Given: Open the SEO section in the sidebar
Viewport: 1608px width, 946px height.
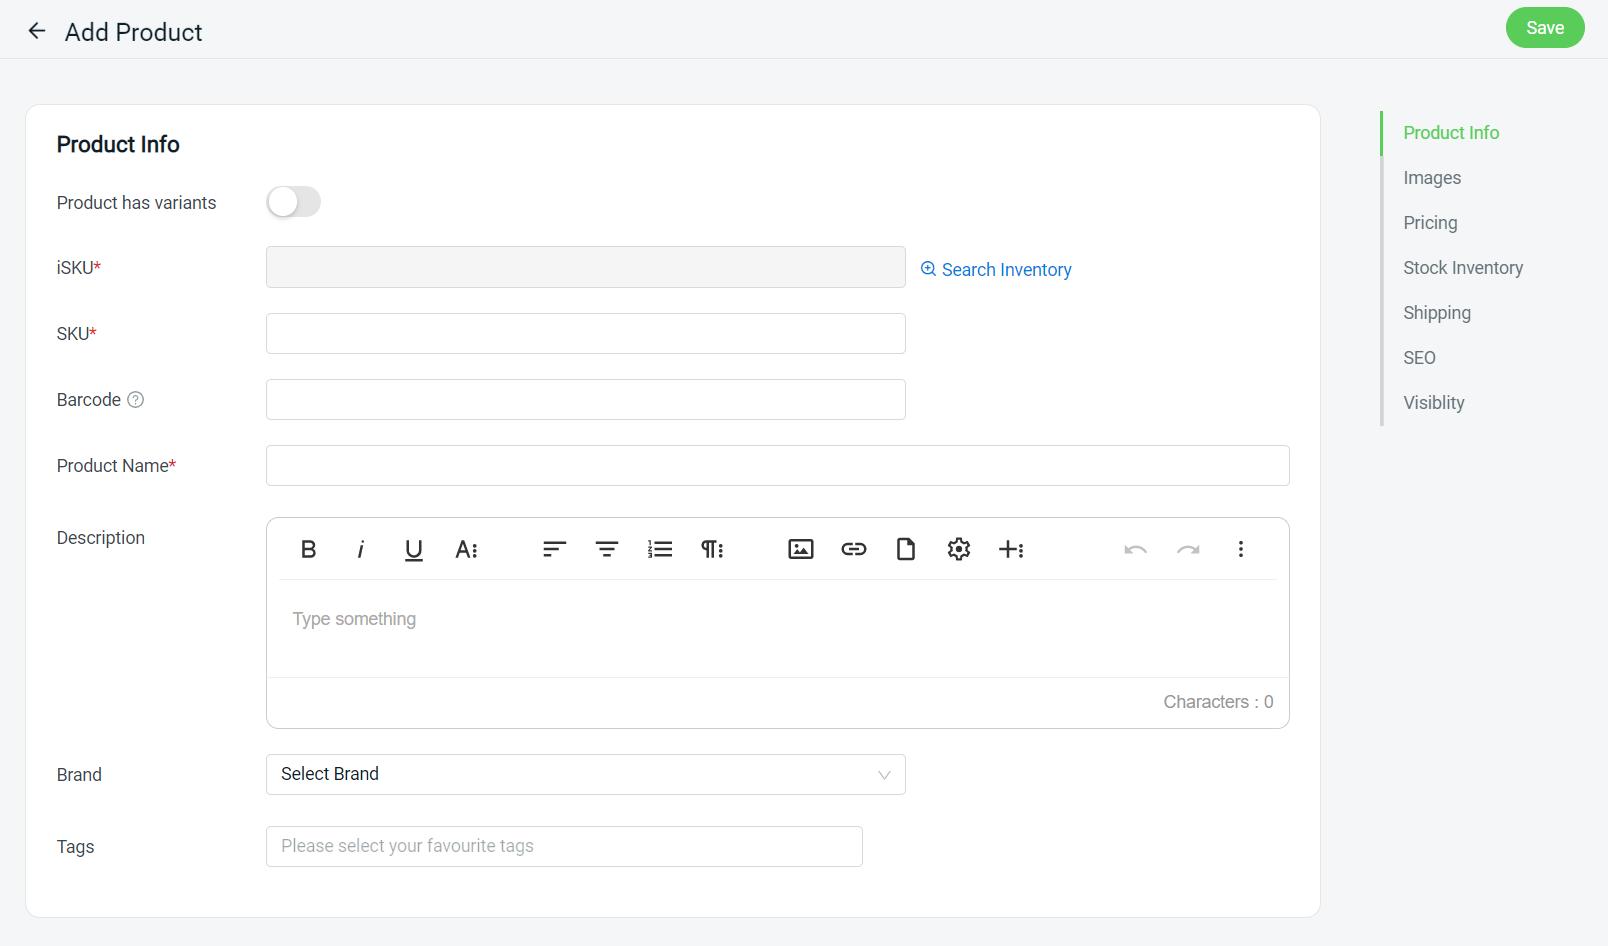Looking at the screenshot, I should (x=1419, y=357).
